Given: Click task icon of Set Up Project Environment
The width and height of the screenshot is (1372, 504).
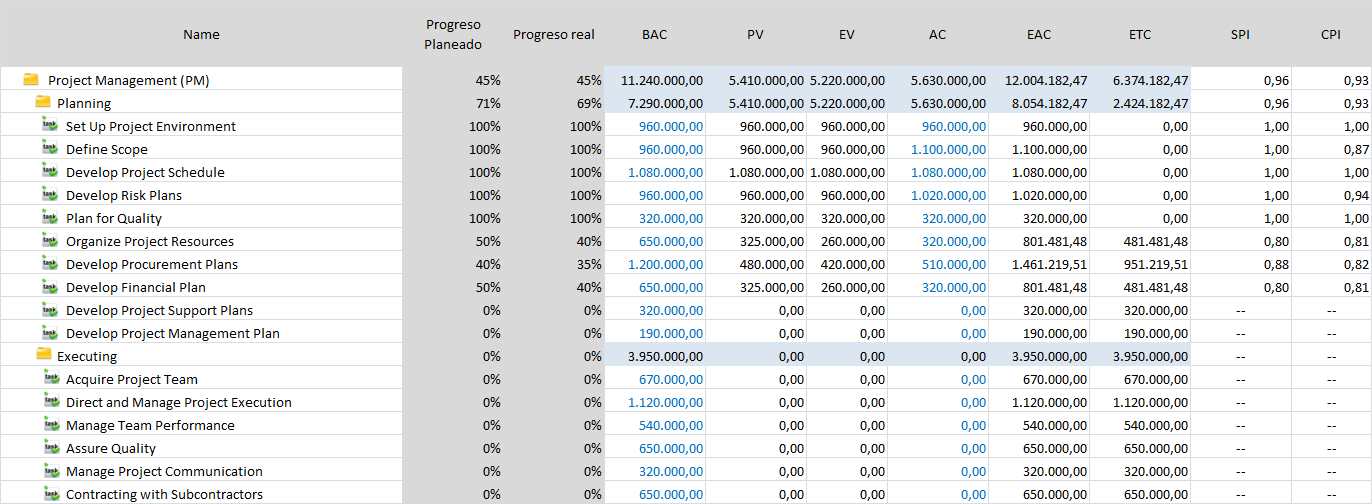Looking at the screenshot, I should click(x=50, y=126).
